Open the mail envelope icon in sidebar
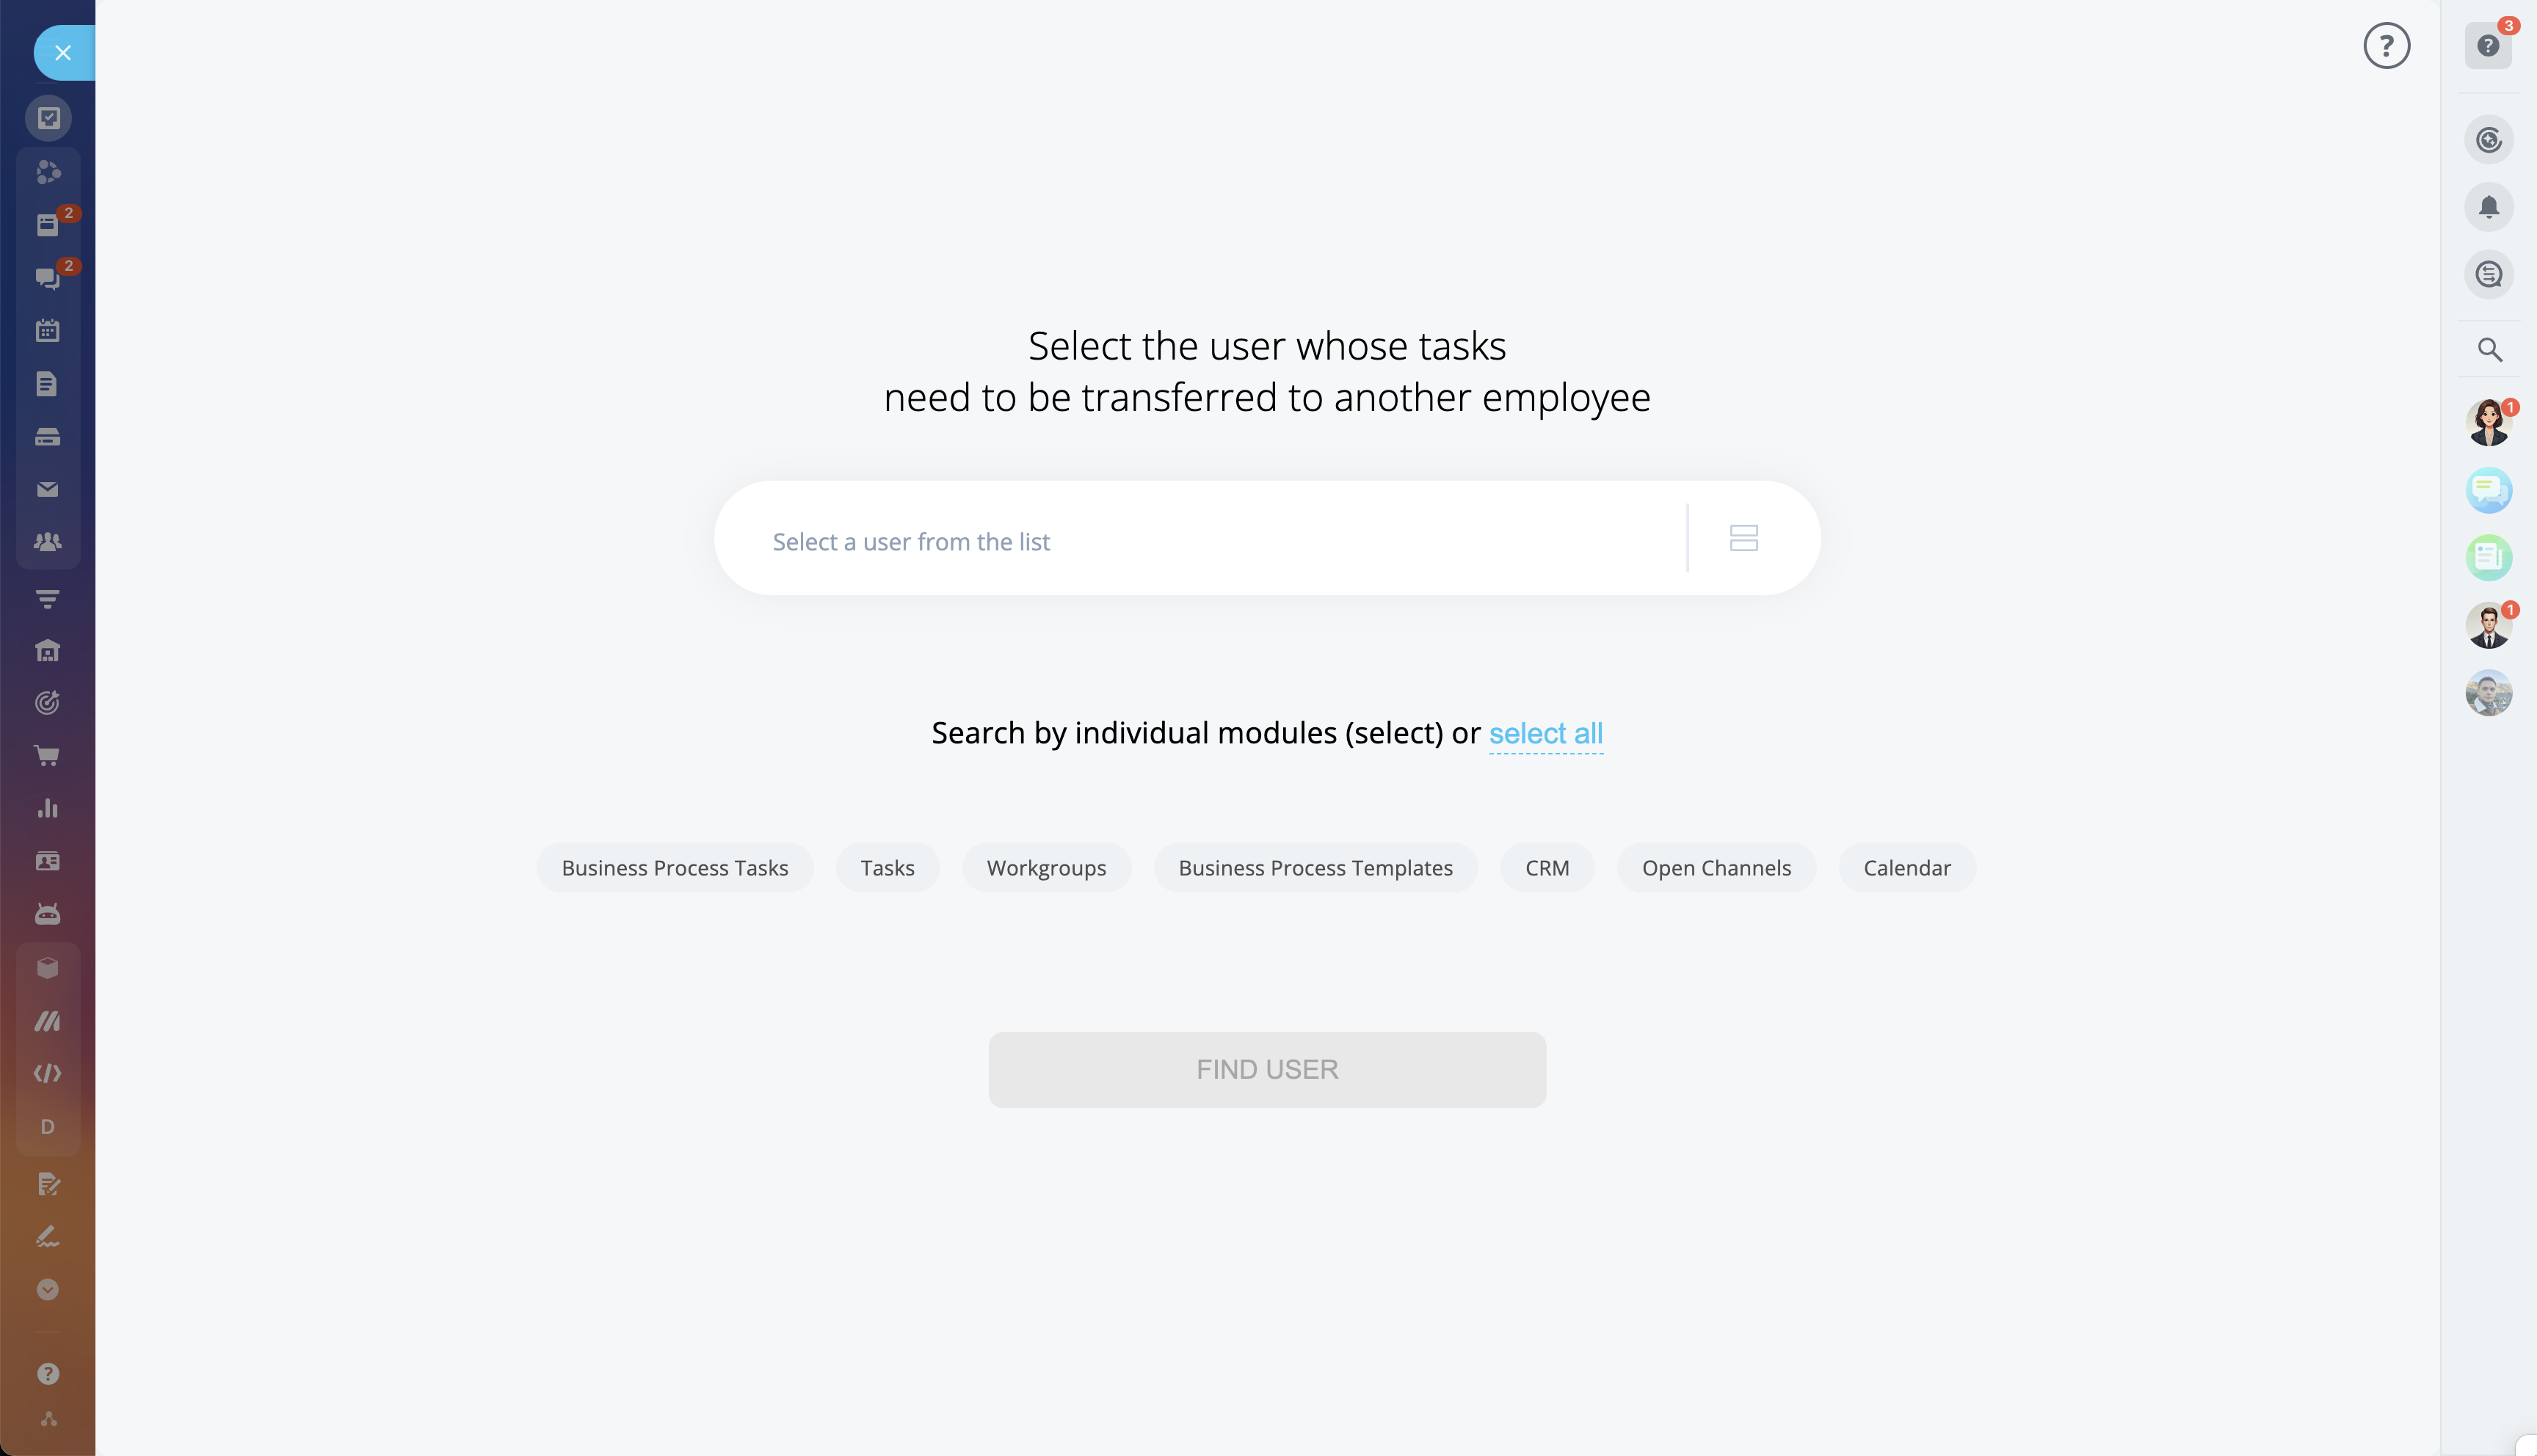 click(47, 489)
